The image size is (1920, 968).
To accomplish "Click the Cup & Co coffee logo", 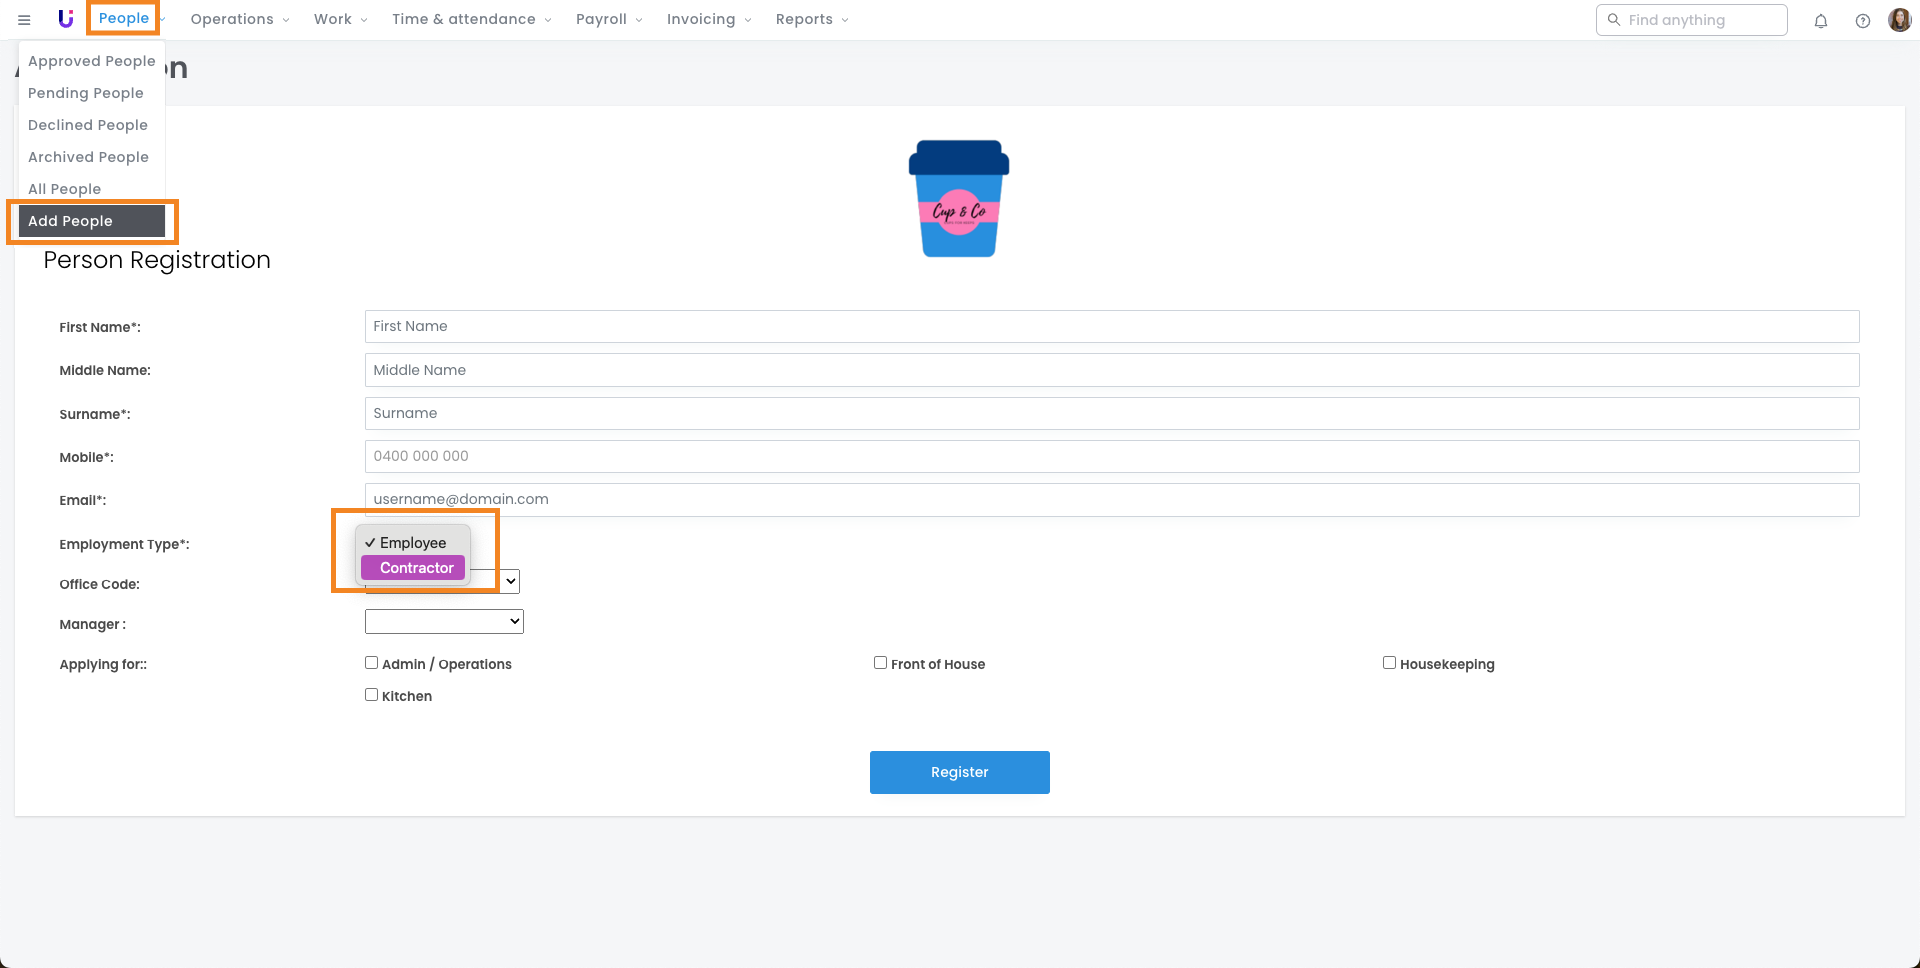I will pos(959,199).
